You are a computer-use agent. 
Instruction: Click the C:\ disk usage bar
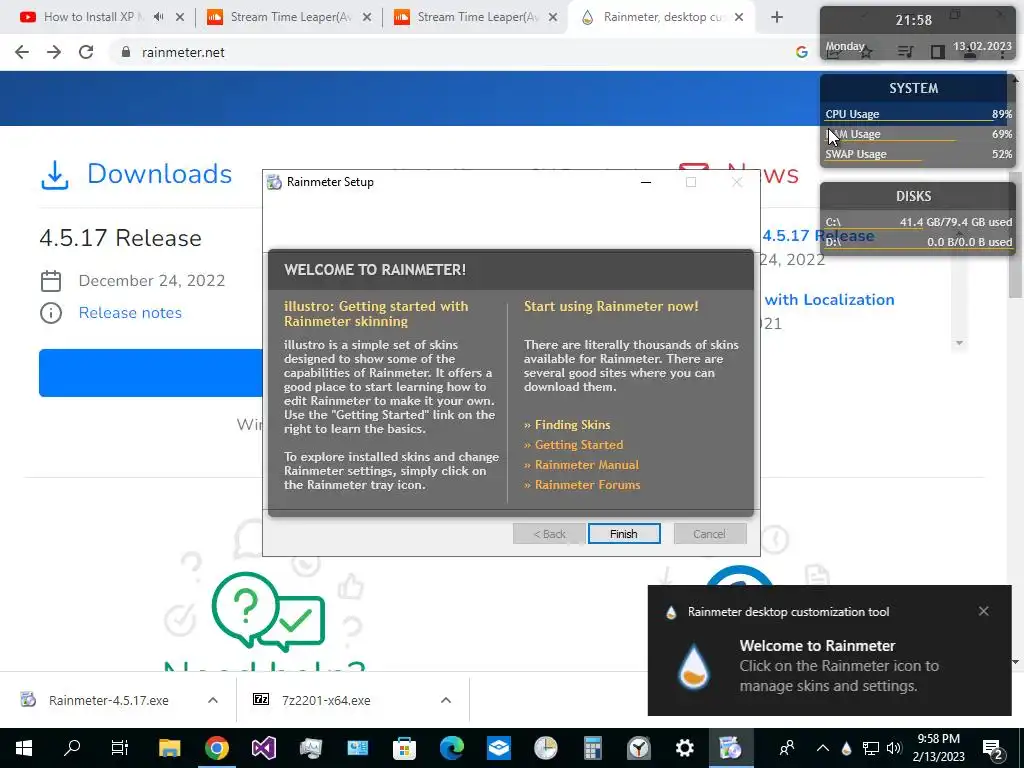[x=918, y=223]
